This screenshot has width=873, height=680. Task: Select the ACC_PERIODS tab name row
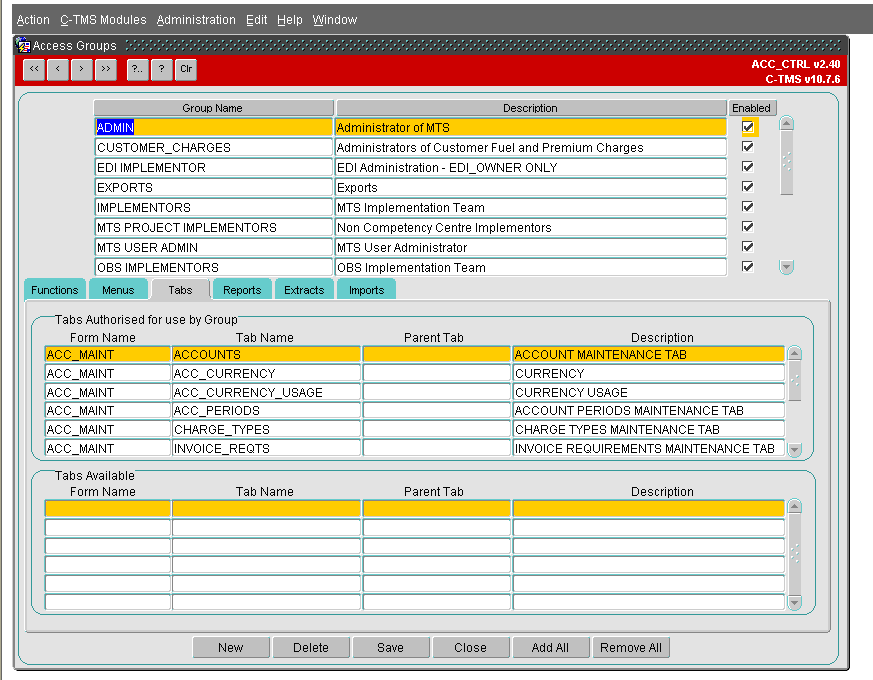[266, 411]
